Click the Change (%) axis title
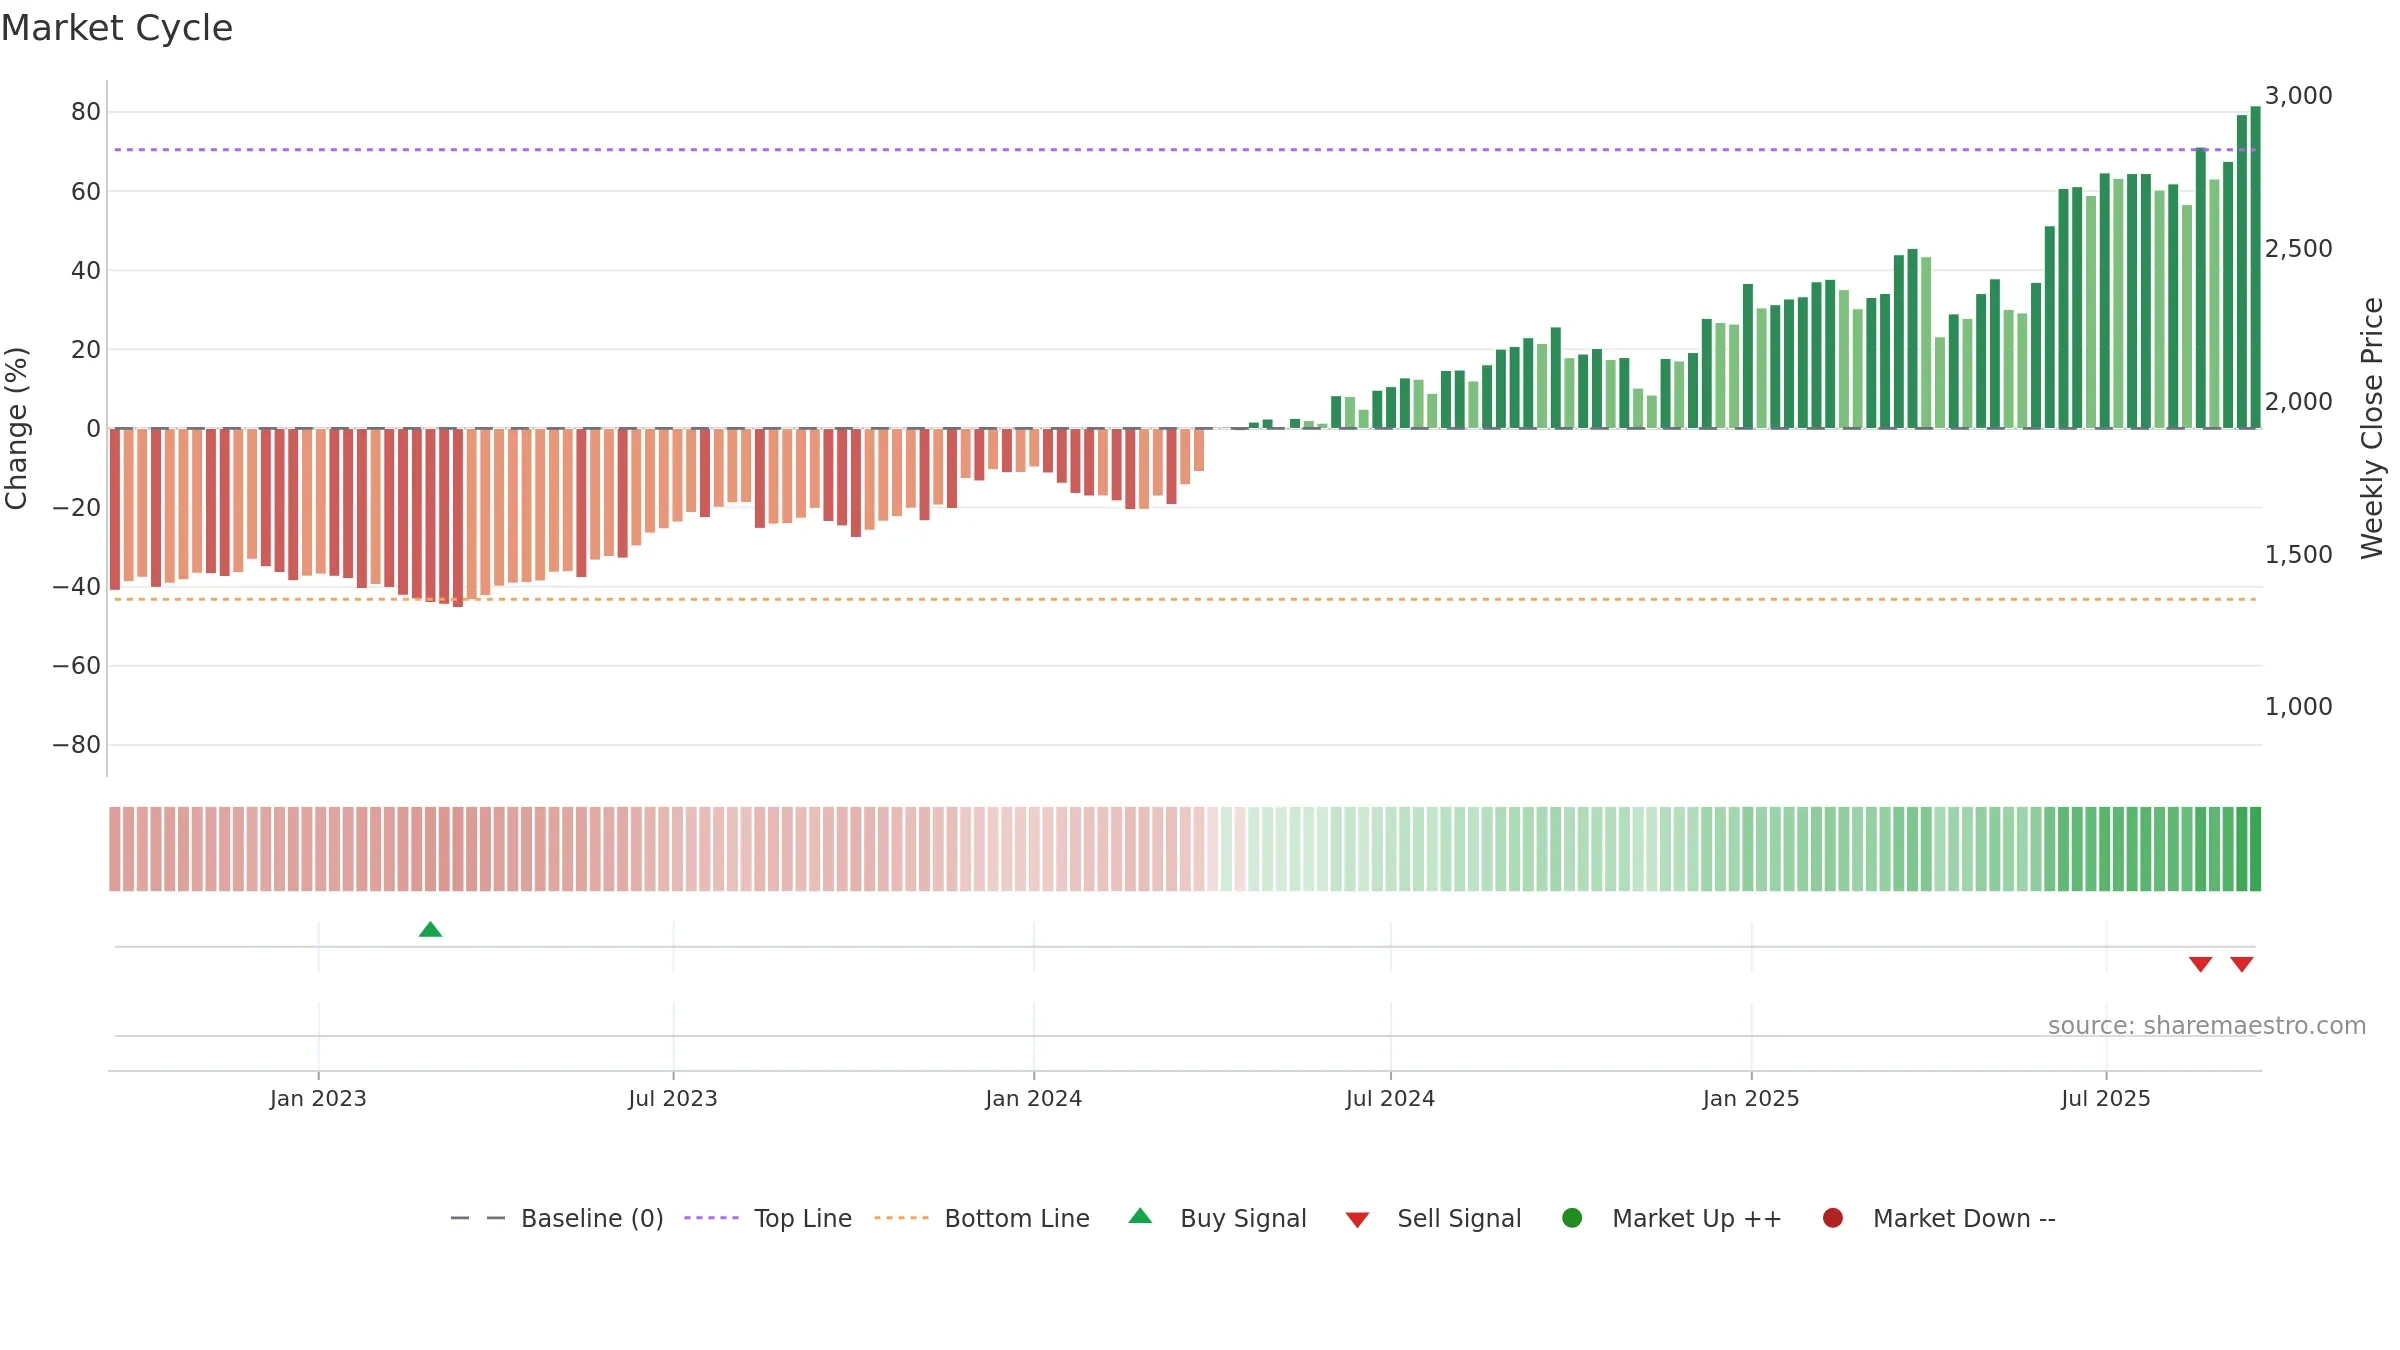The height and width of the screenshot is (1350, 2400). (x=16, y=428)
